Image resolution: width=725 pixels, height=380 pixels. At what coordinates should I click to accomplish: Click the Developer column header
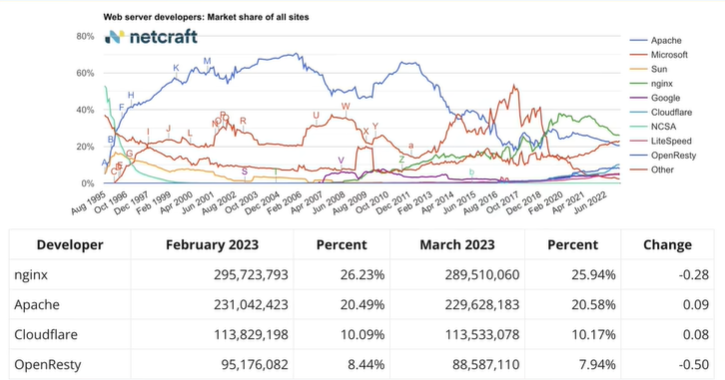[70, 245]
